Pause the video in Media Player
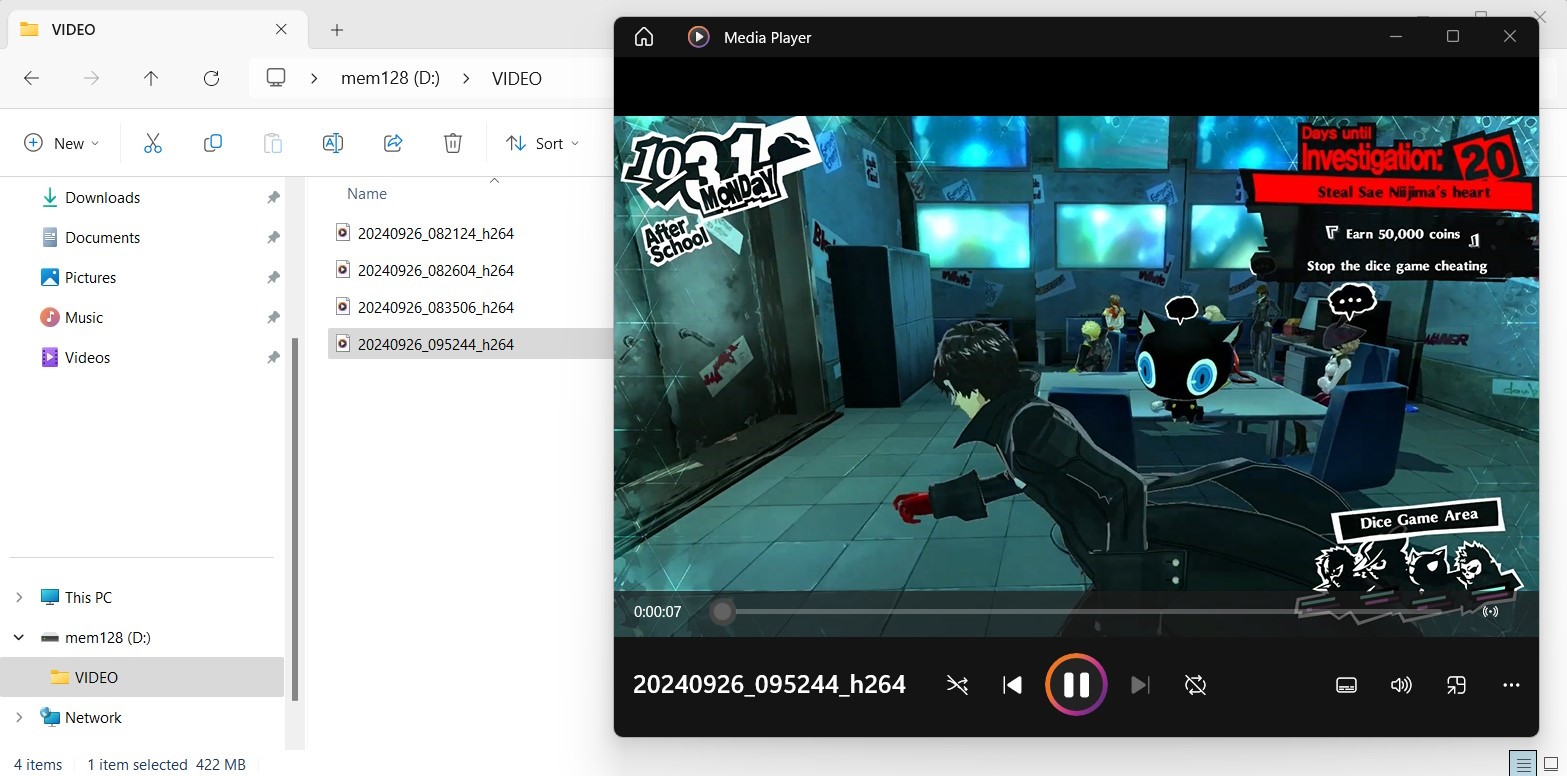Image resolution: width=1567 pixels, height=776 pixels. click(1075, 685)
